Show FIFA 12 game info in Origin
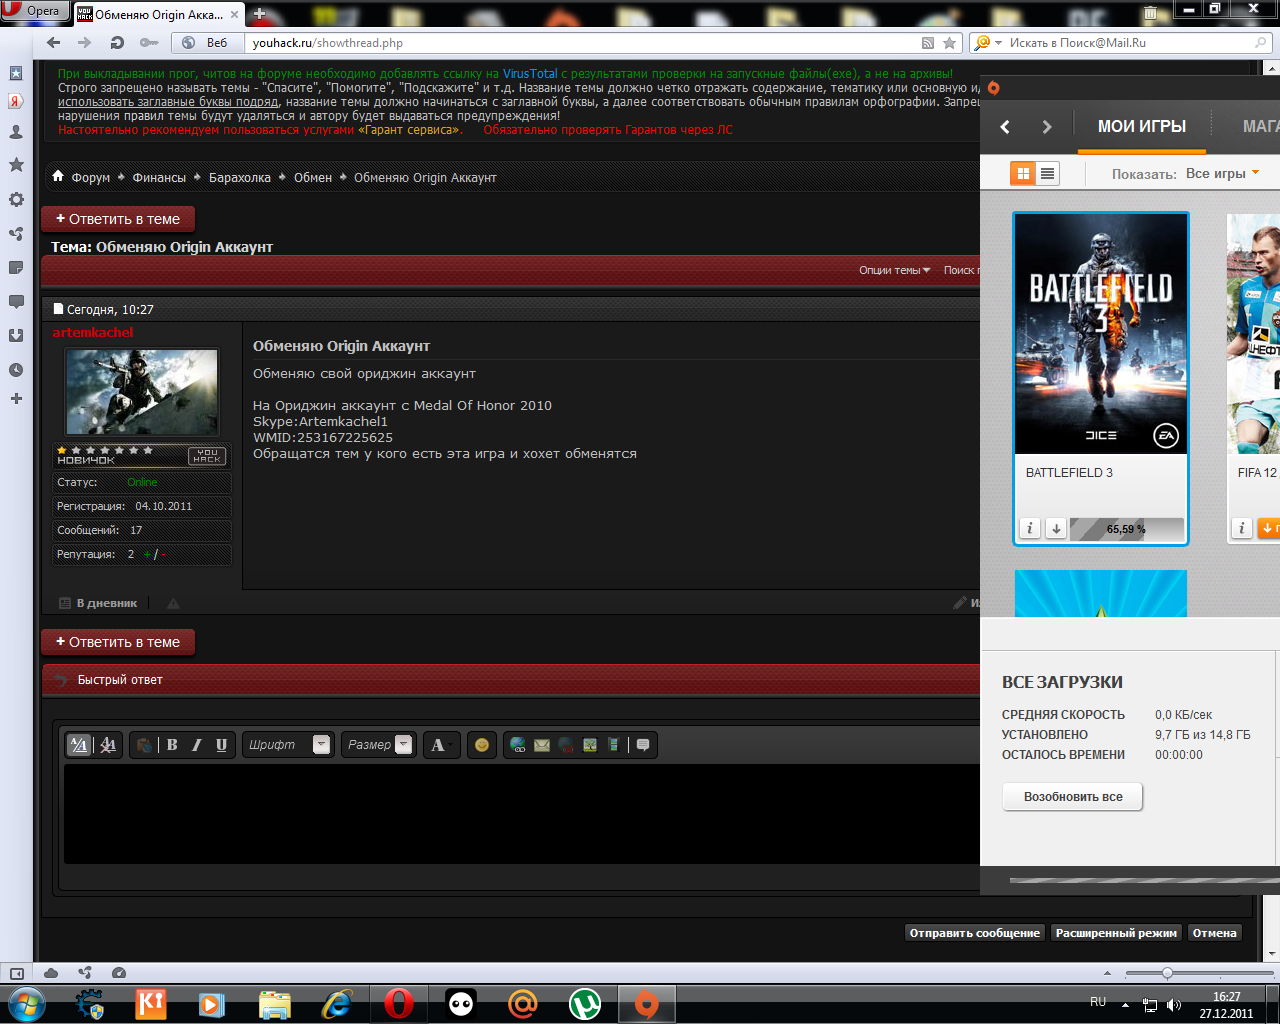Viewport: 1280px width, 1024px height. click(1242, 528)
